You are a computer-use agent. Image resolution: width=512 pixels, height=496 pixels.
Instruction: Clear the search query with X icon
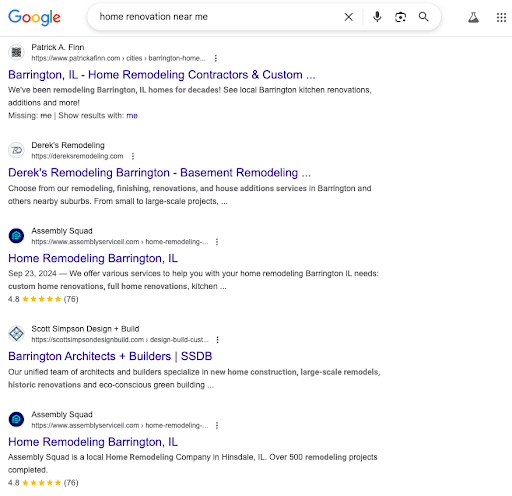point(348,17)
